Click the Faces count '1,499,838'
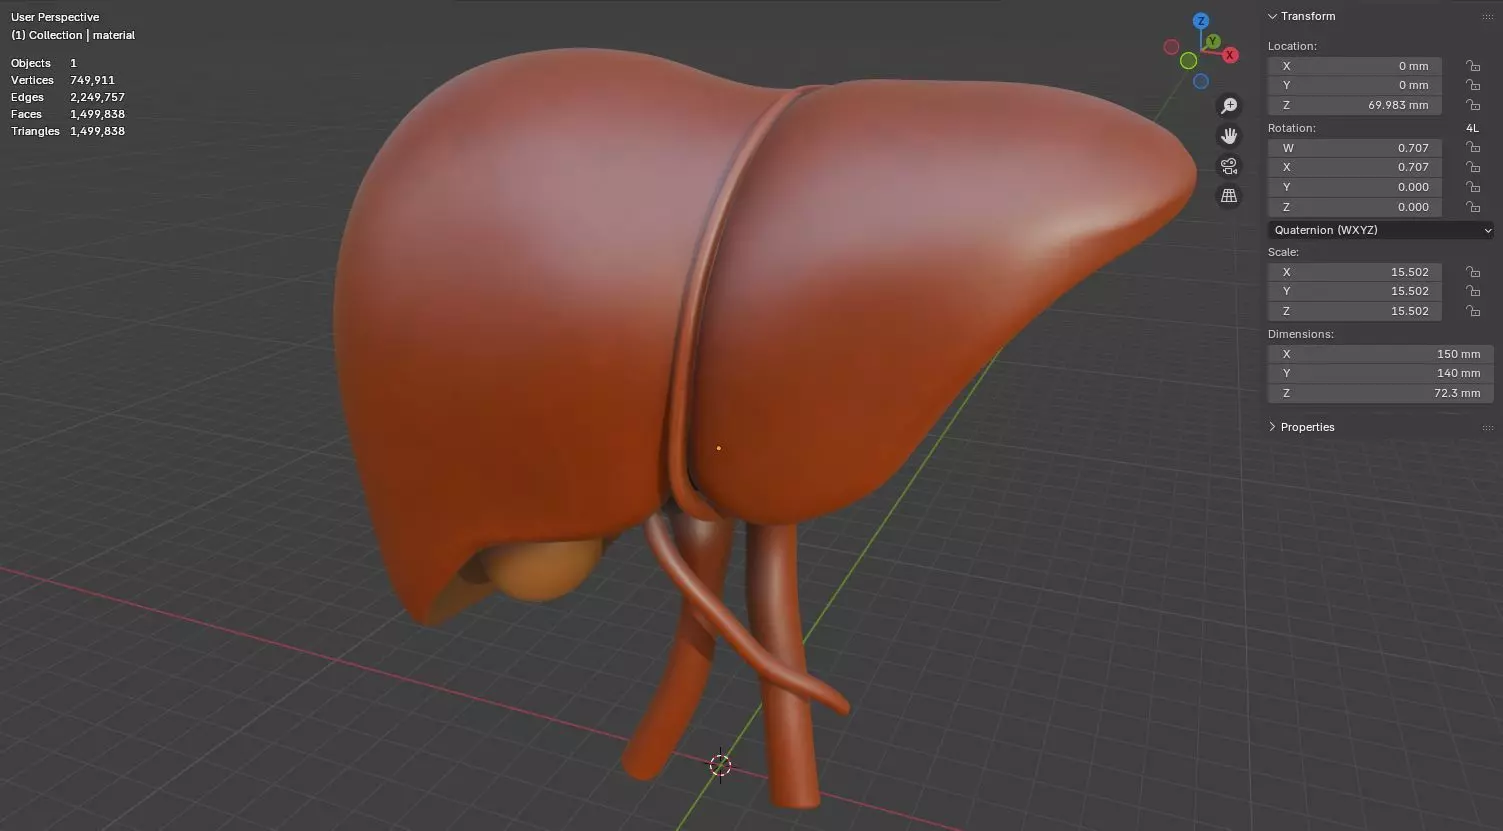The height and width of the screenshot is (831, 1503). [x=97, y=114]
